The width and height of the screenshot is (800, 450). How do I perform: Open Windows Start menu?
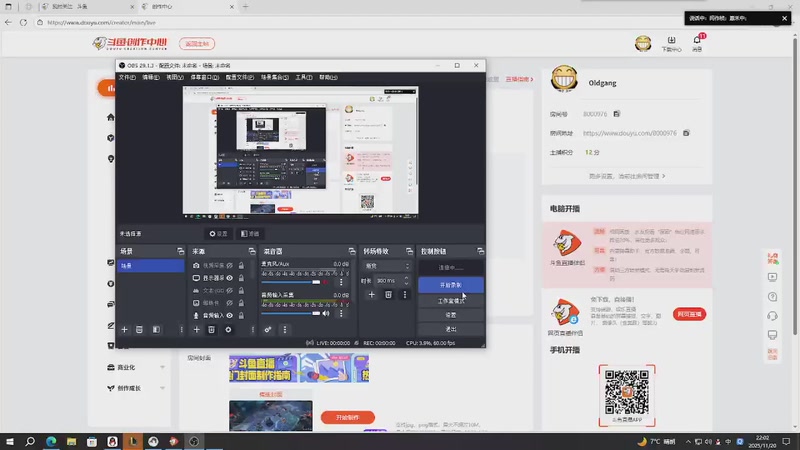[x=9, y=441]
